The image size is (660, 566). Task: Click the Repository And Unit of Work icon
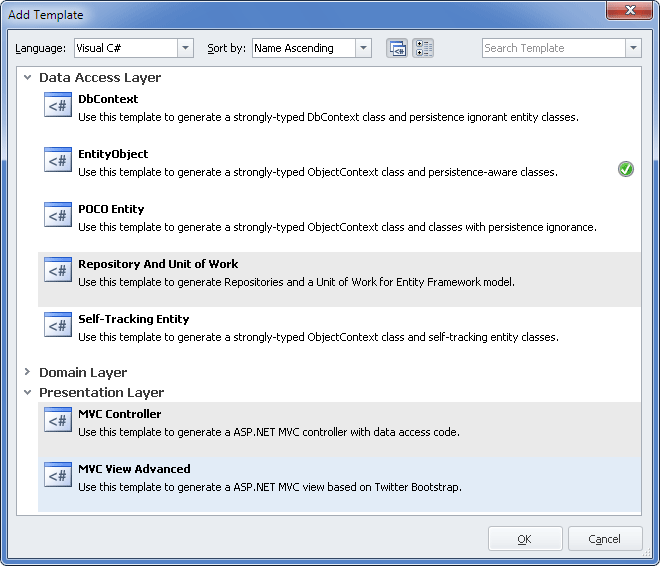[x=58, y=270]
